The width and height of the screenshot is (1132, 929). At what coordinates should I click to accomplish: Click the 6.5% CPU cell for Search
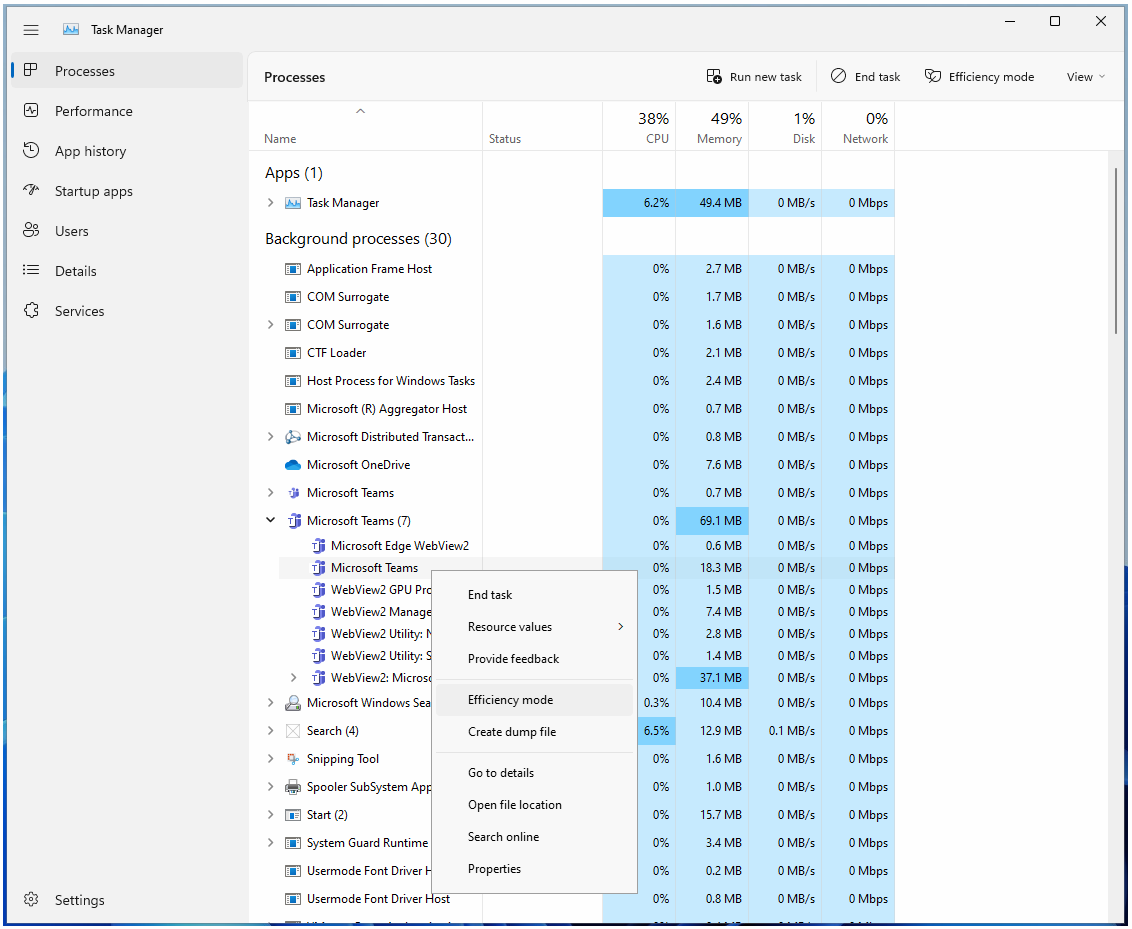coord(656,730)
